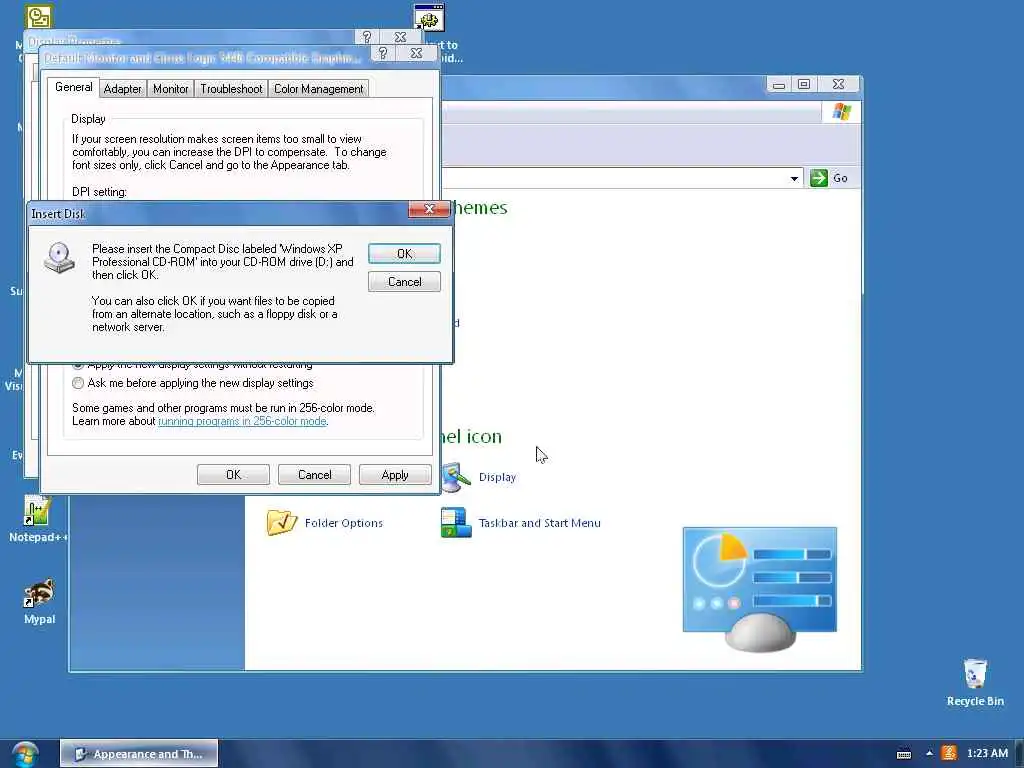
Task: Select Appearance and Themes taskbar button
Action: [139, 754]
